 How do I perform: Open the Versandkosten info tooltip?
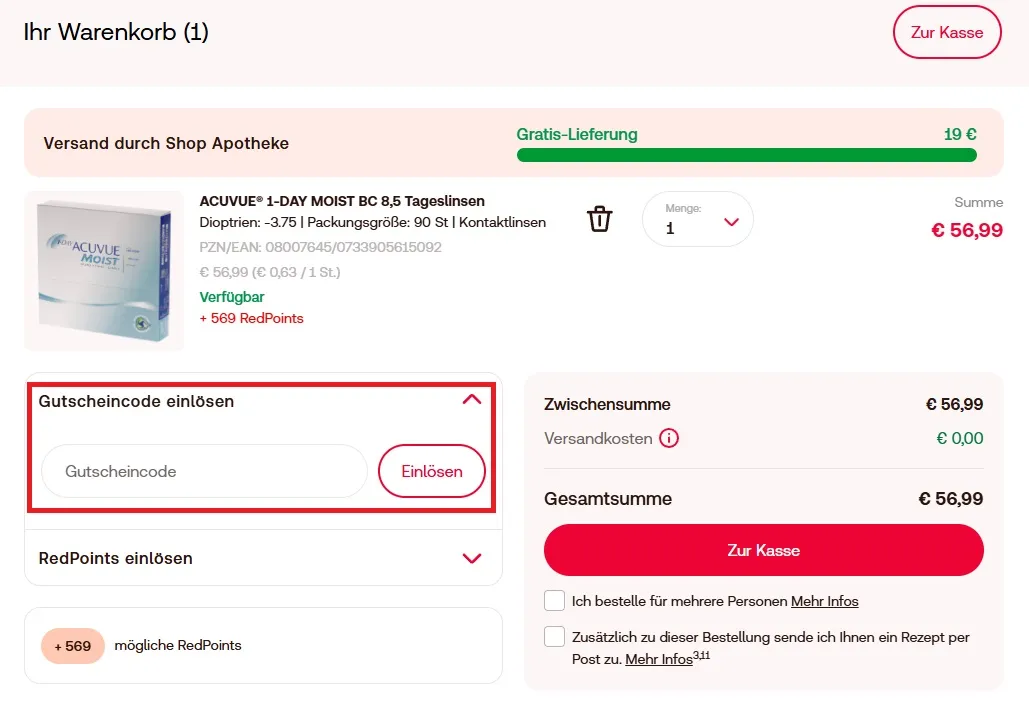(x=668, y=438)
